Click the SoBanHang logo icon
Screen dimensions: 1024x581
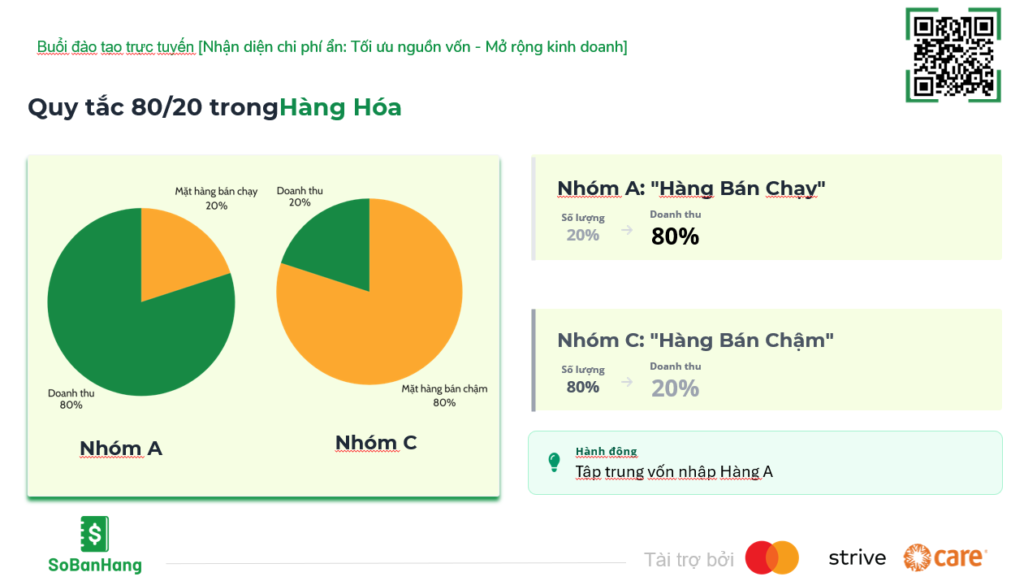pos(95,534)
